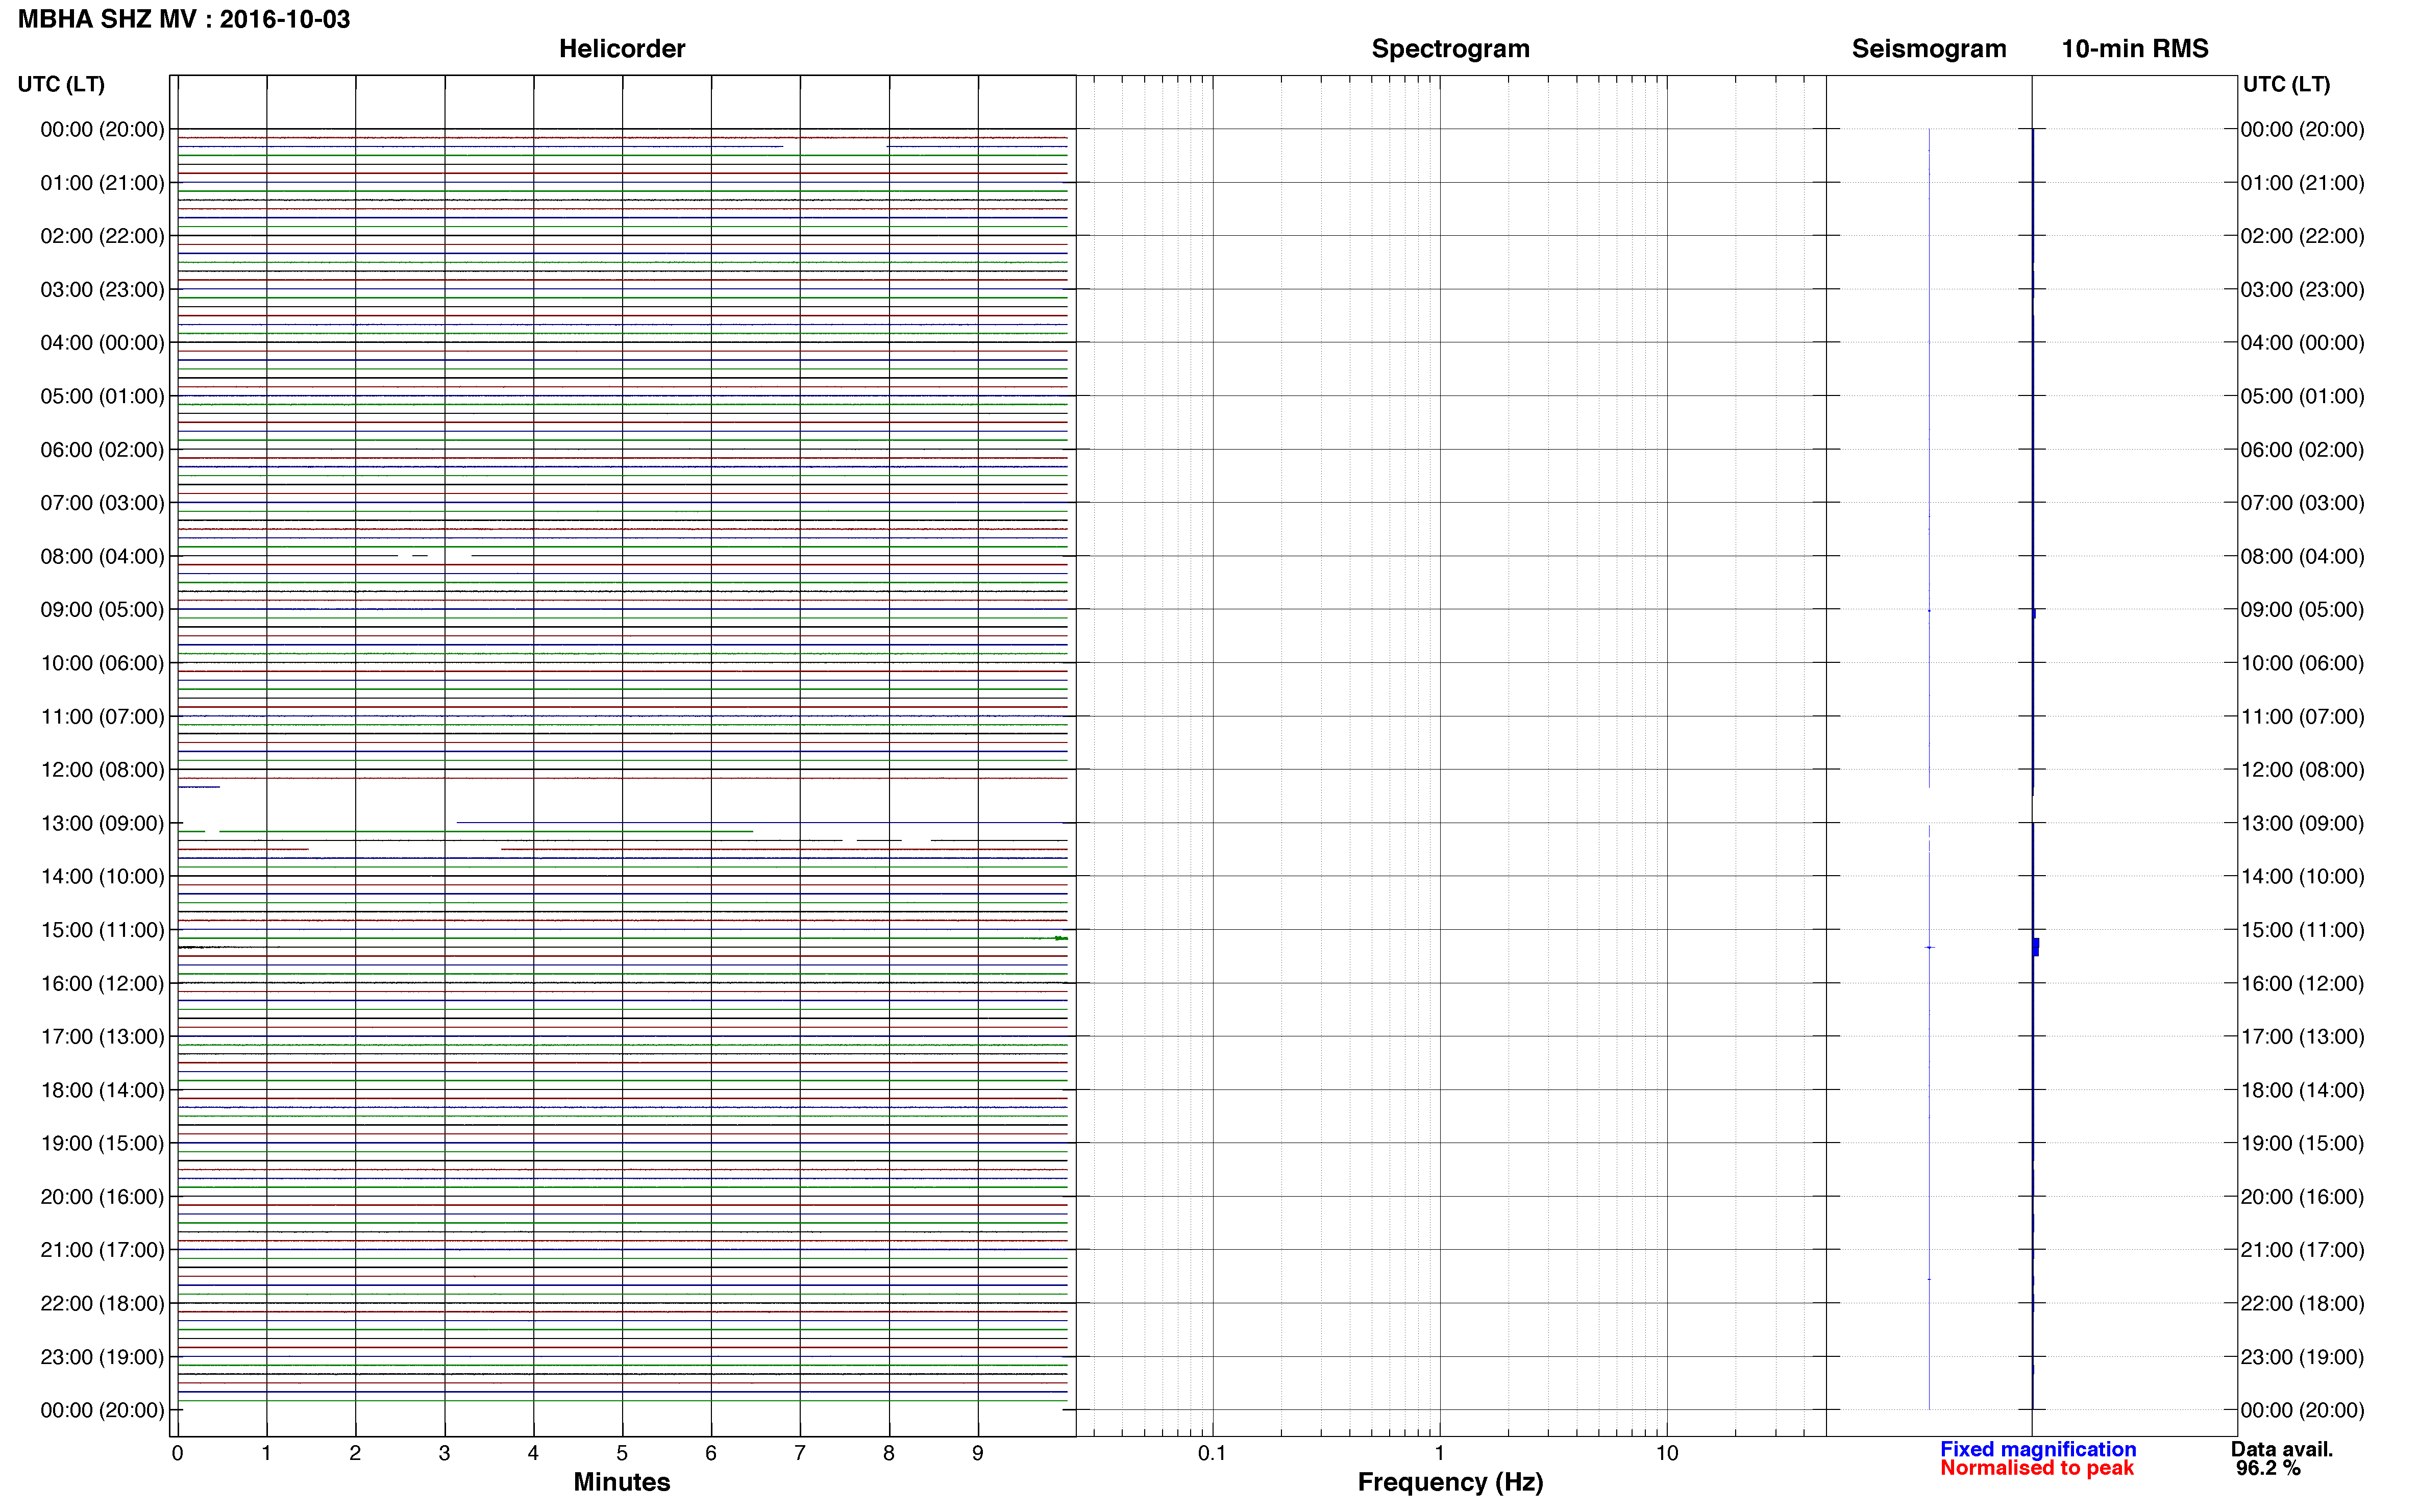Click the 0.1 frequency tick label
This screenshot has width=2419, height=1512.
1212,1453
